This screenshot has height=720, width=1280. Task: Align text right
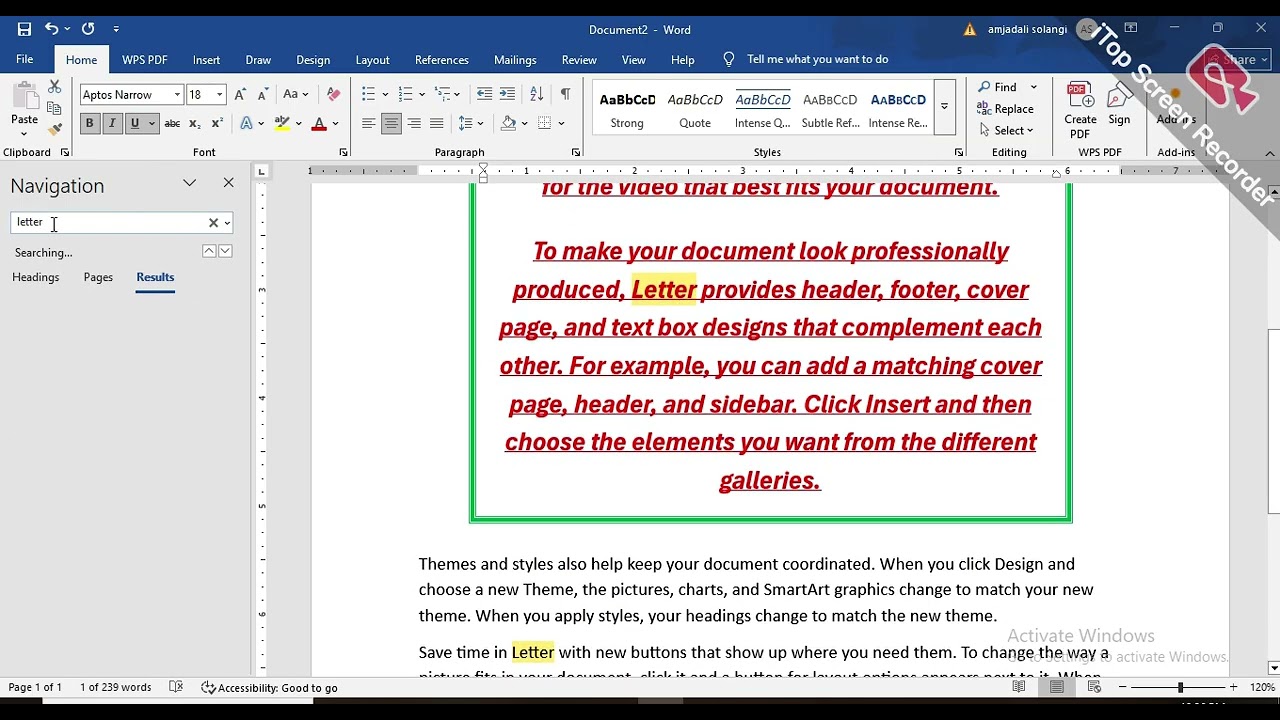(x=414, y=124)
